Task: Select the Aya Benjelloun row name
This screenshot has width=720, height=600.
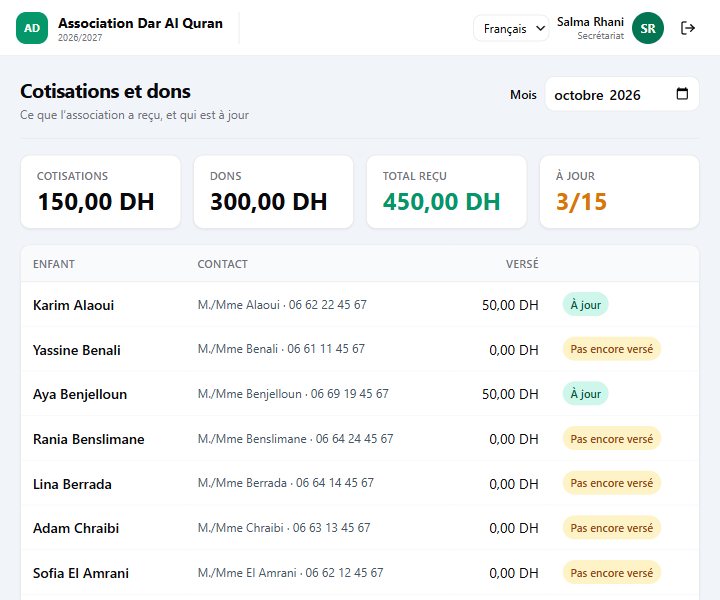Action: (x=80, y=394)
